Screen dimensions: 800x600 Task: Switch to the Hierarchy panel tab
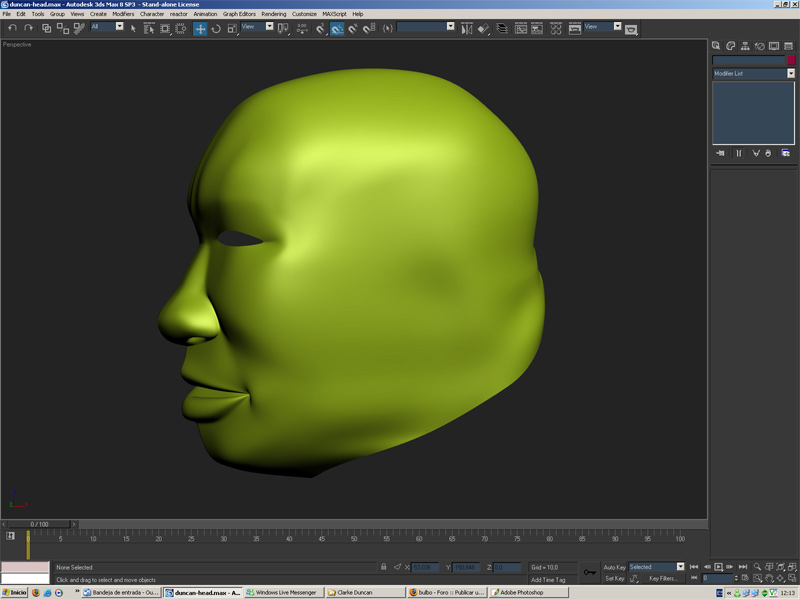[x=745, y=46]
